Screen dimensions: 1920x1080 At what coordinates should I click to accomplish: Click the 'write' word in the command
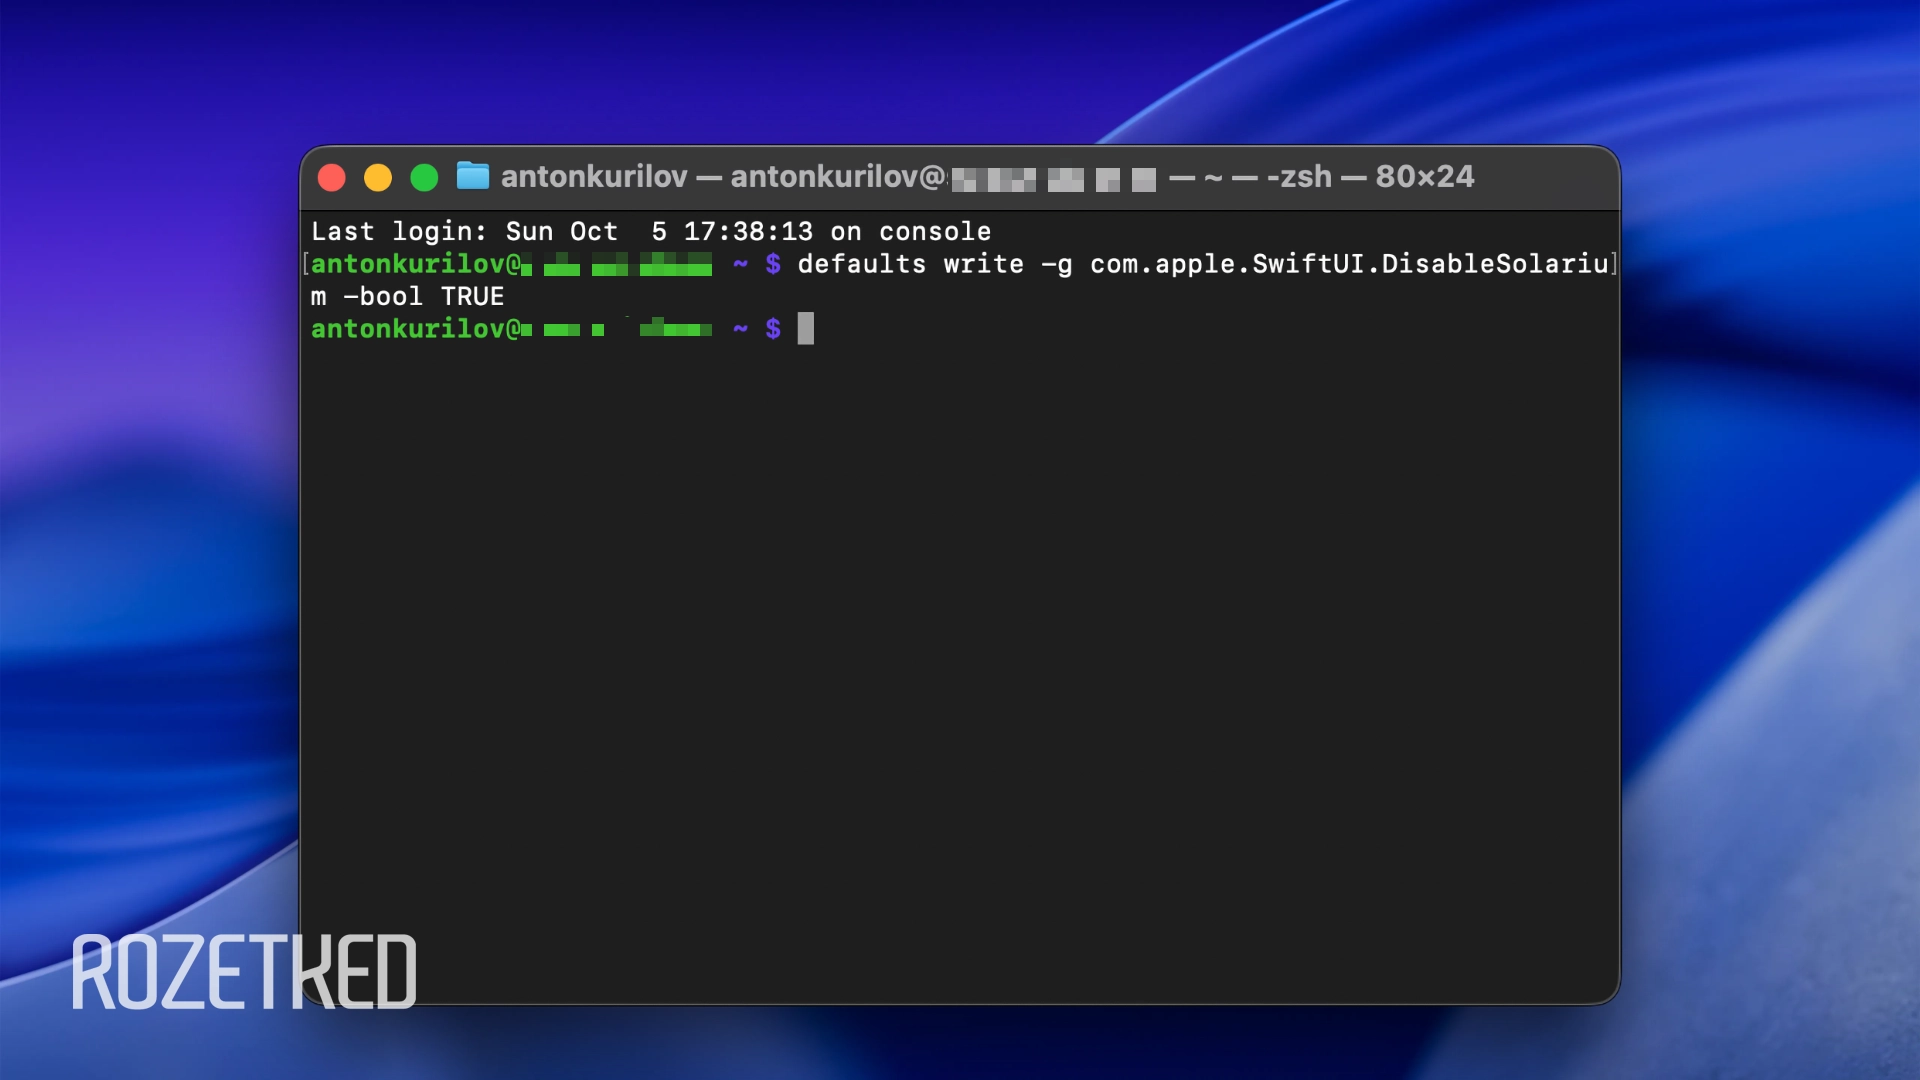[983, 264]
